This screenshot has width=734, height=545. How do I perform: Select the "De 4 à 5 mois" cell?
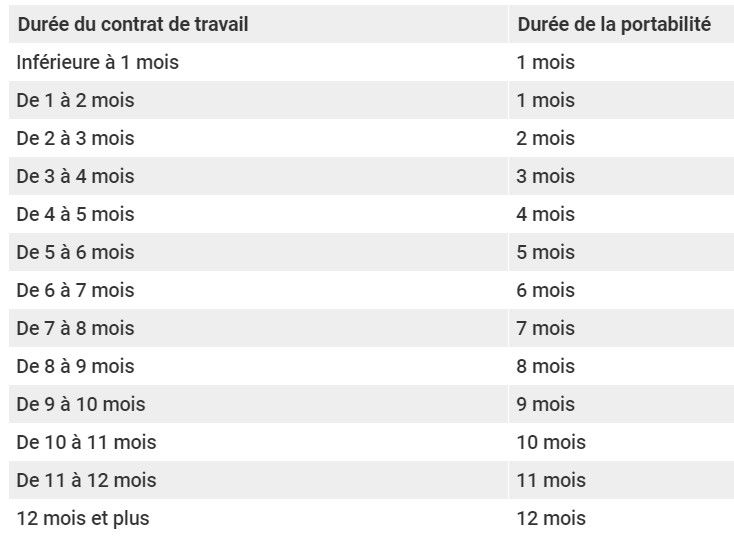pyautogui.click(x=75, y=215)
